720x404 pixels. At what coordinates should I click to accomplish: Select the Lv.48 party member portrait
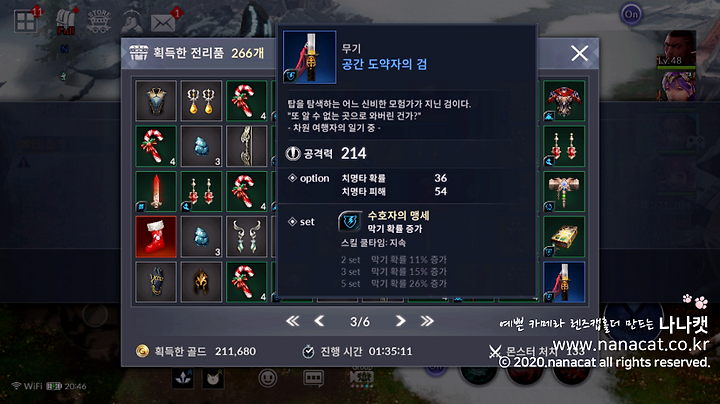tap(676, 50)
